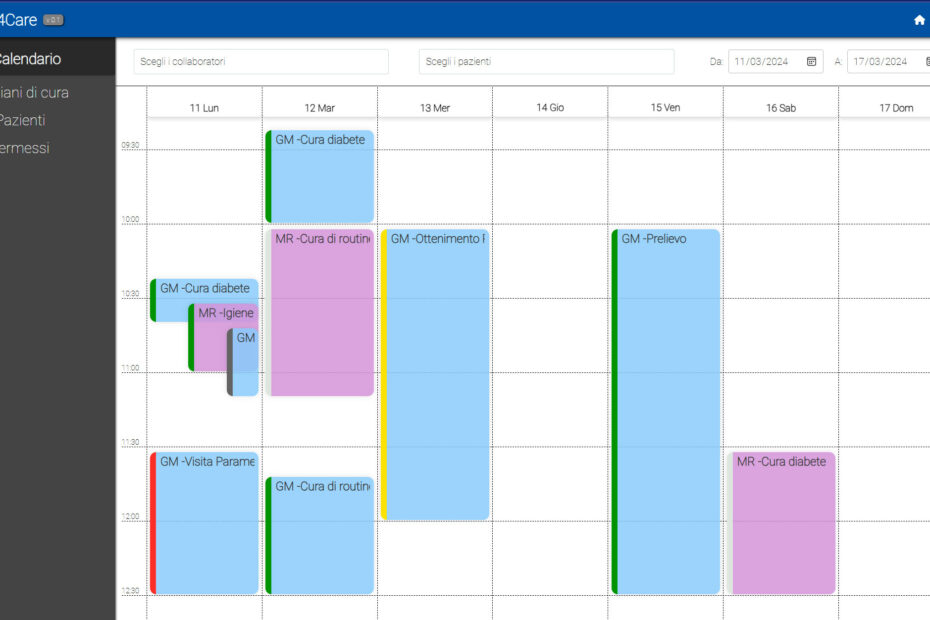Open calendar picker for start date 11/03/2024

[811, 62]
